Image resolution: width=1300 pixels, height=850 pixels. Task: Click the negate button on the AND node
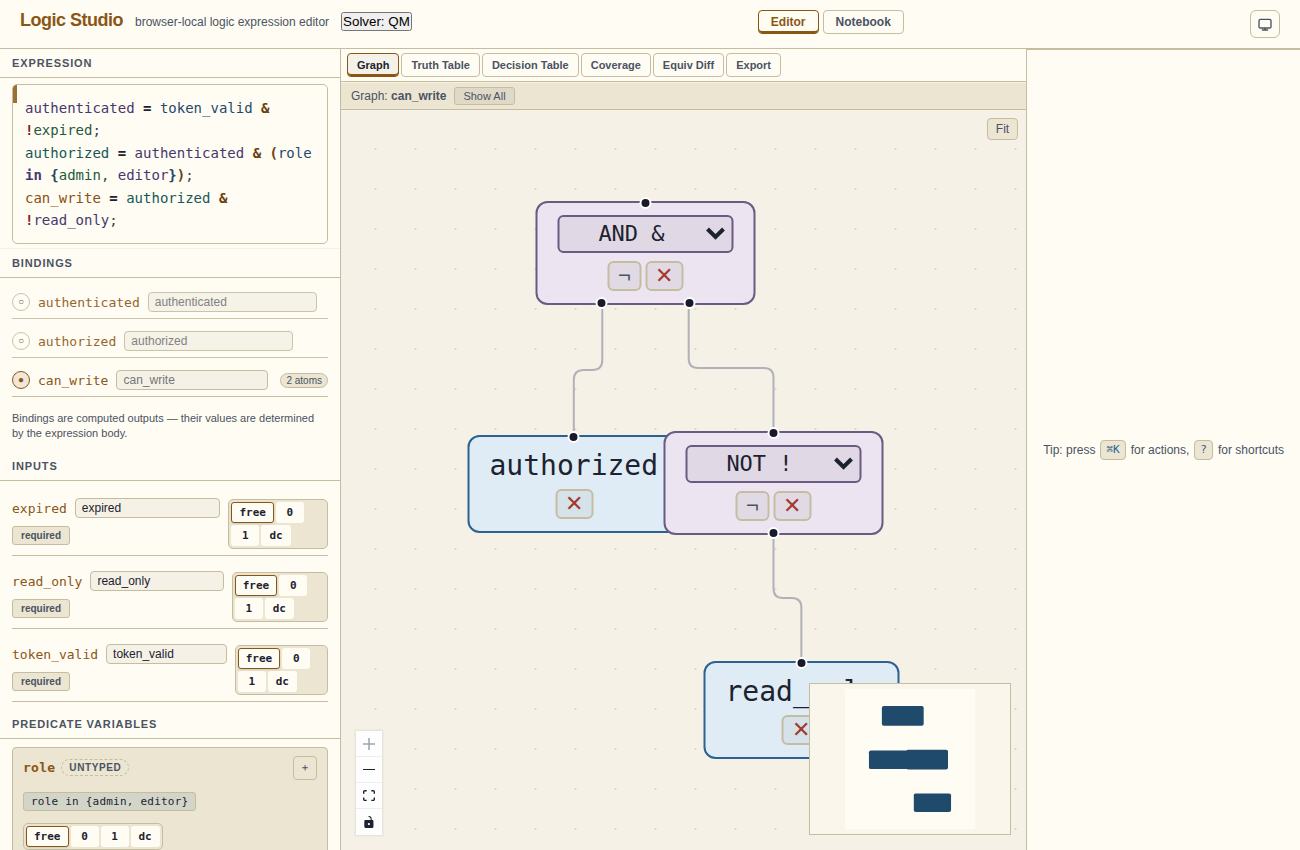(624, 275)
